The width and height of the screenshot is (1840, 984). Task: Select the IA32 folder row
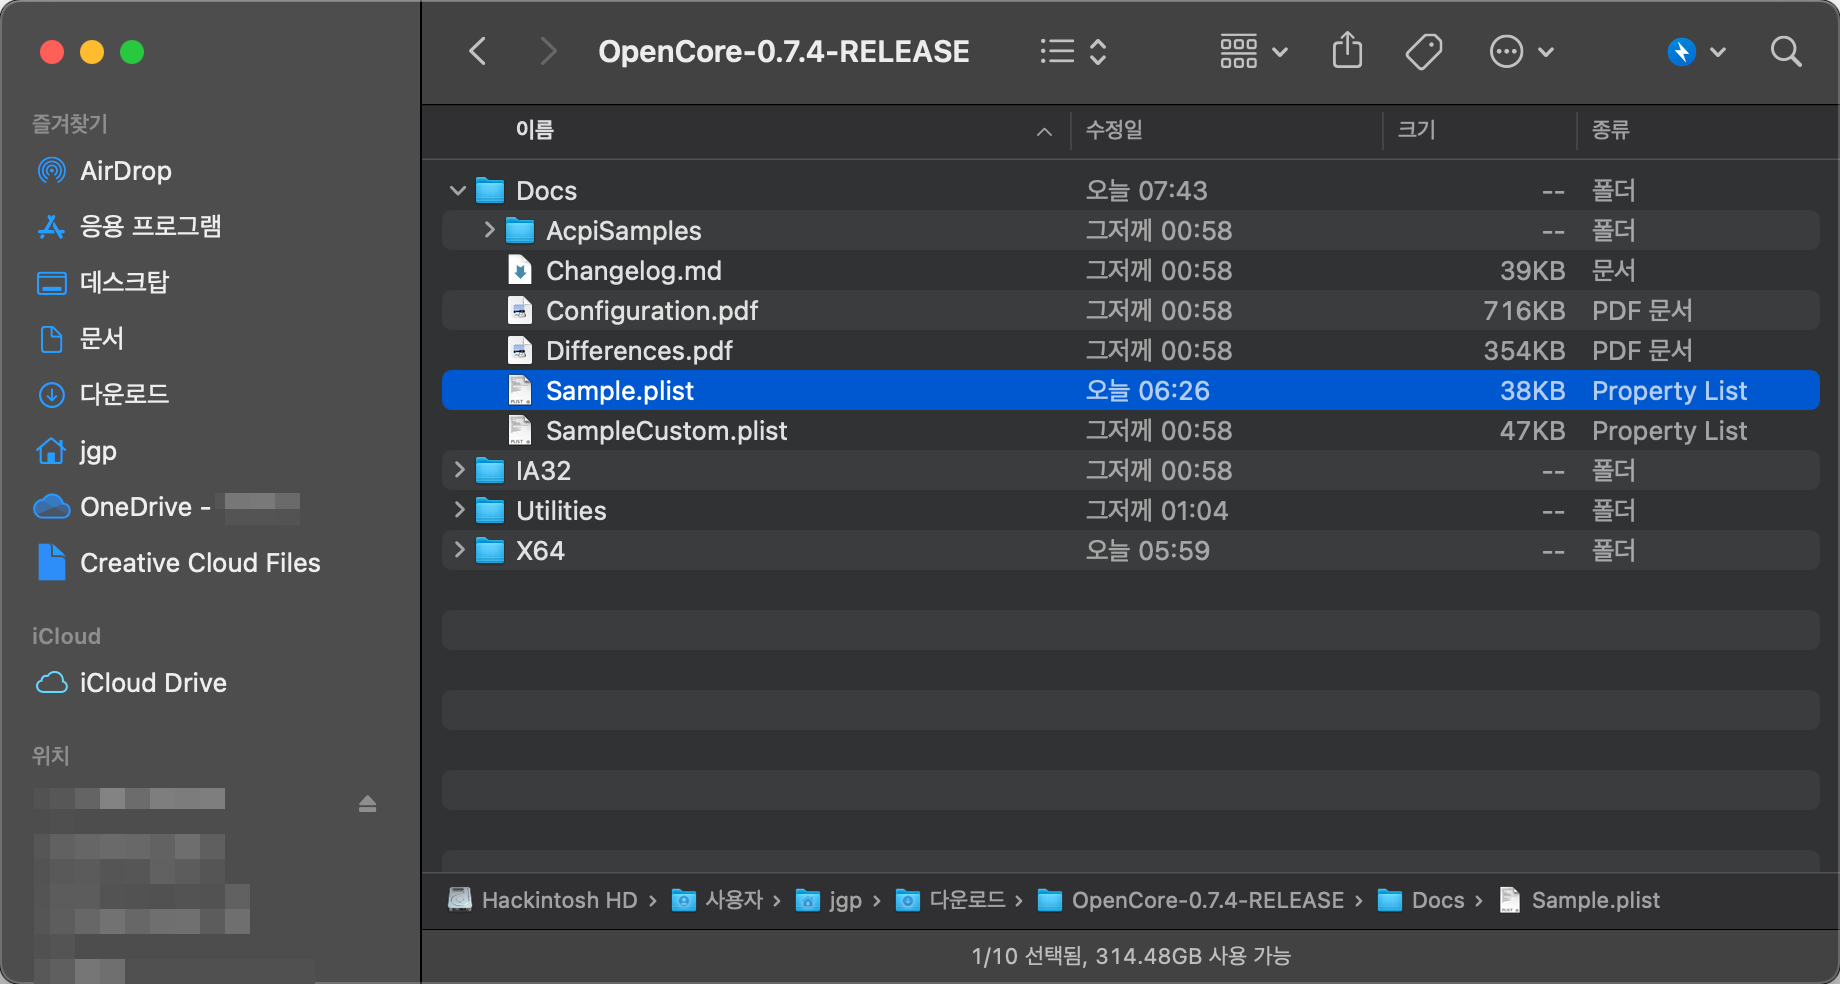pyautogui.click(x=1130, y=470)
